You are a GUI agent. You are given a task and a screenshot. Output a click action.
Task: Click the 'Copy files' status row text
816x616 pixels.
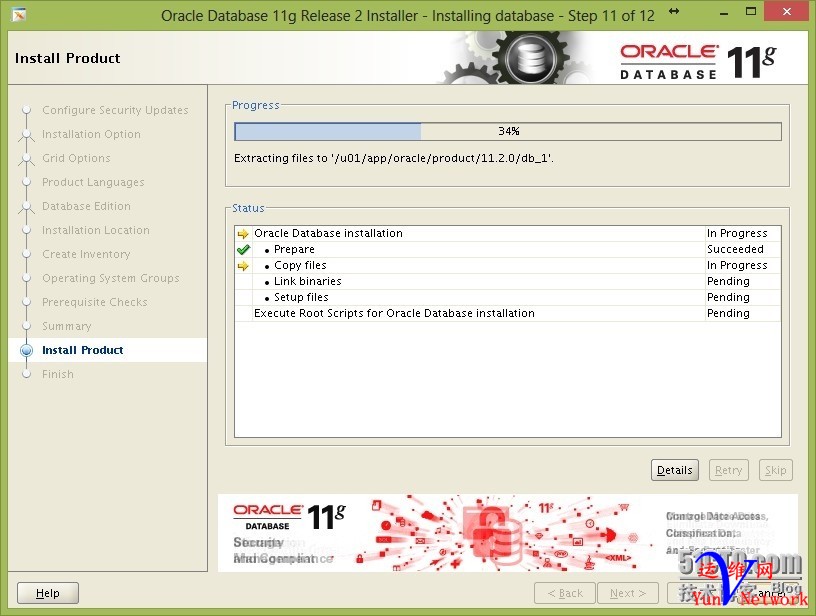[300, 265]
